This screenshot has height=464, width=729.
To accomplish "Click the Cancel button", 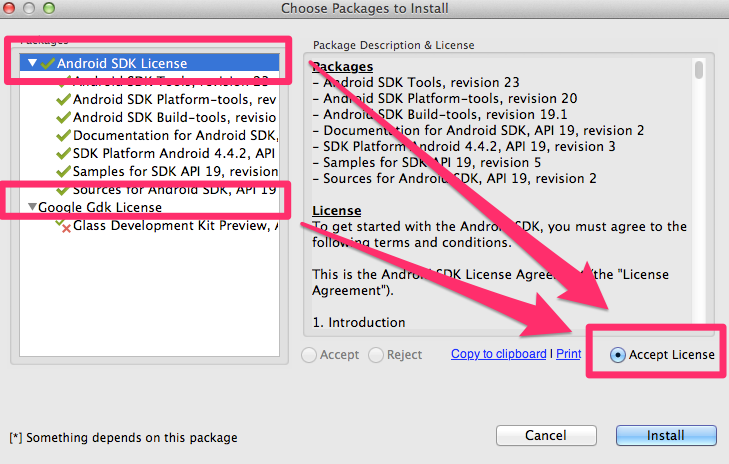I will [x=546, y=436].
